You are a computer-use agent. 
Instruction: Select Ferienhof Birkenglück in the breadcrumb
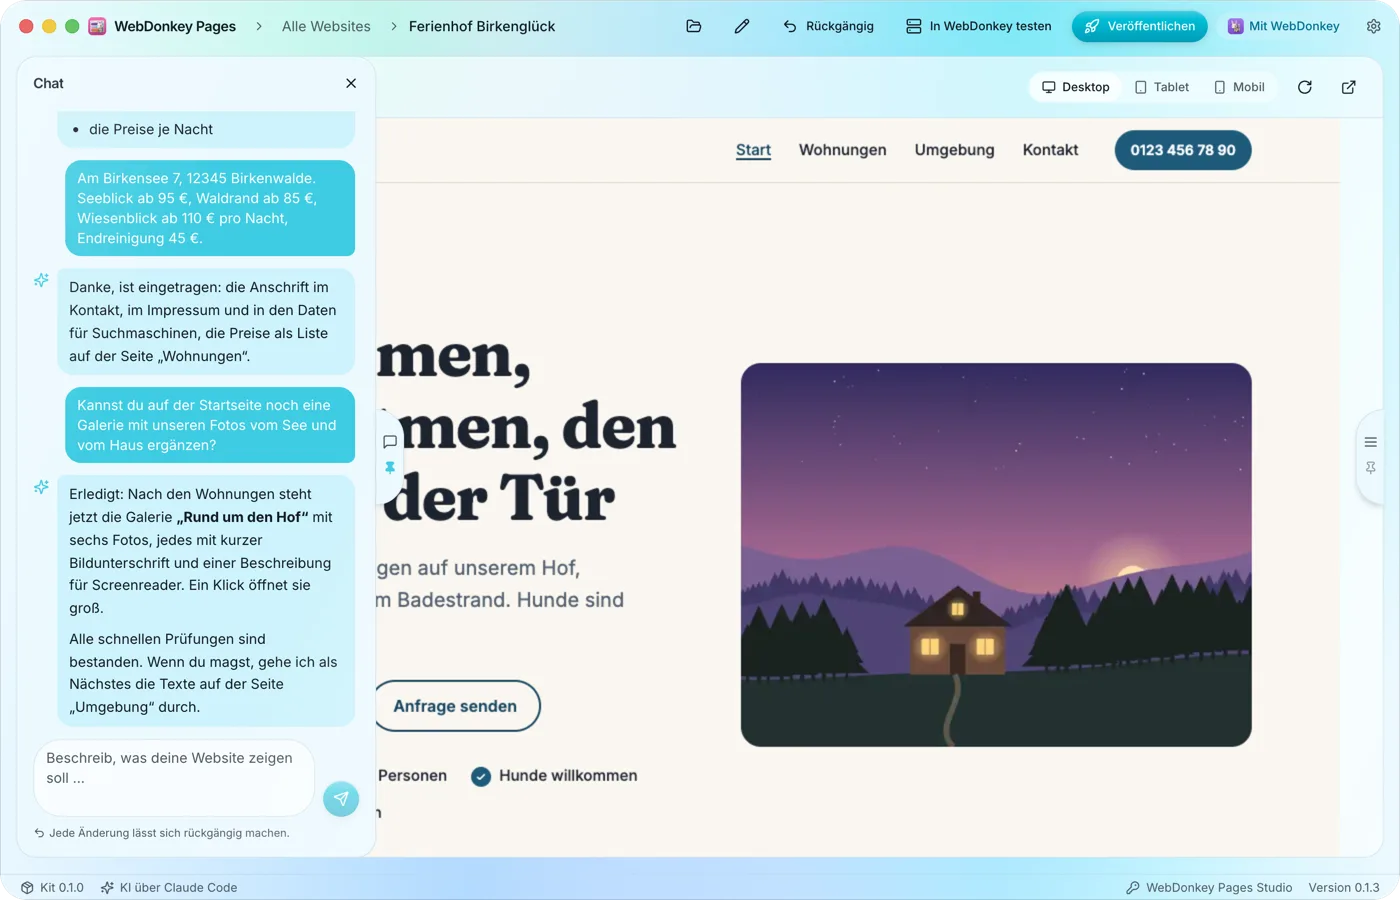pyautogui.click(x=482, y=26)
